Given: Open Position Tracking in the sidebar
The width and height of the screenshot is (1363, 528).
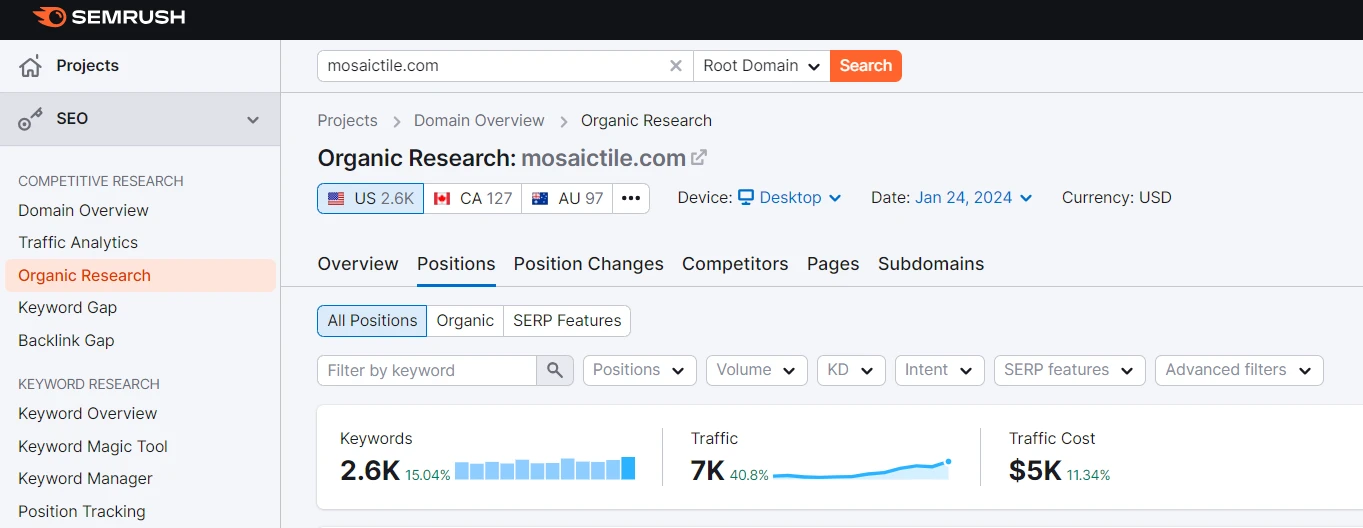Looking at the screenshot, I should pyautogui.click(x=82, y=512).
